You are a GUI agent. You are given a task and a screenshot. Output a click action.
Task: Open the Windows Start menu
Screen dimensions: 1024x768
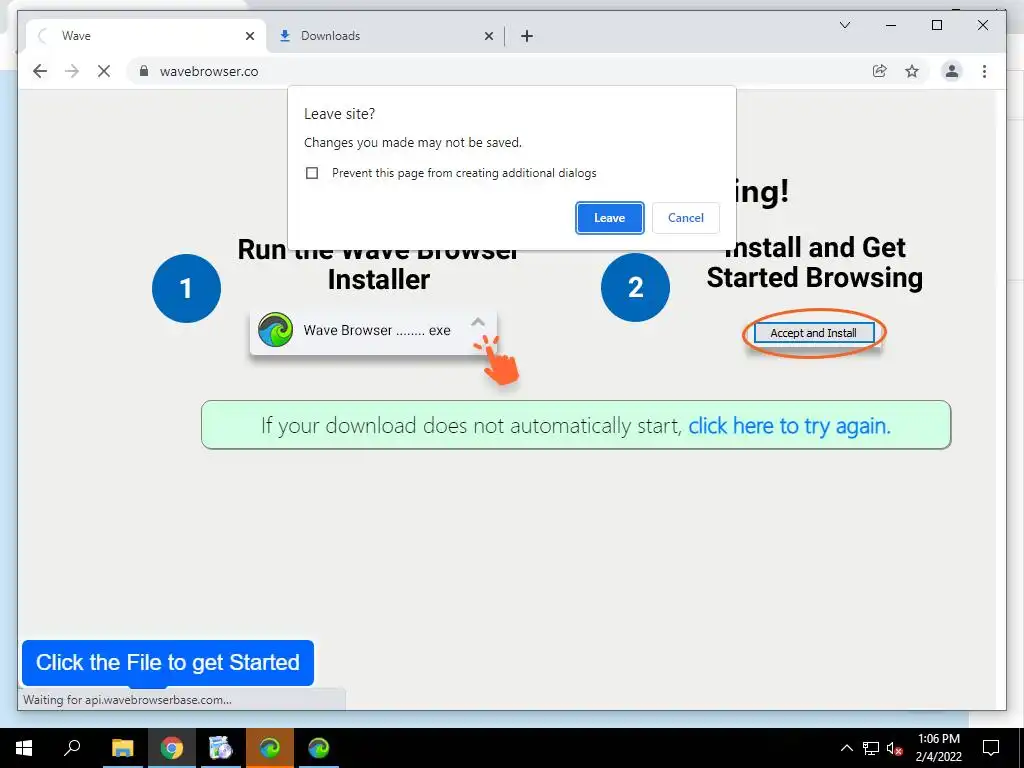tap(24, 748)
